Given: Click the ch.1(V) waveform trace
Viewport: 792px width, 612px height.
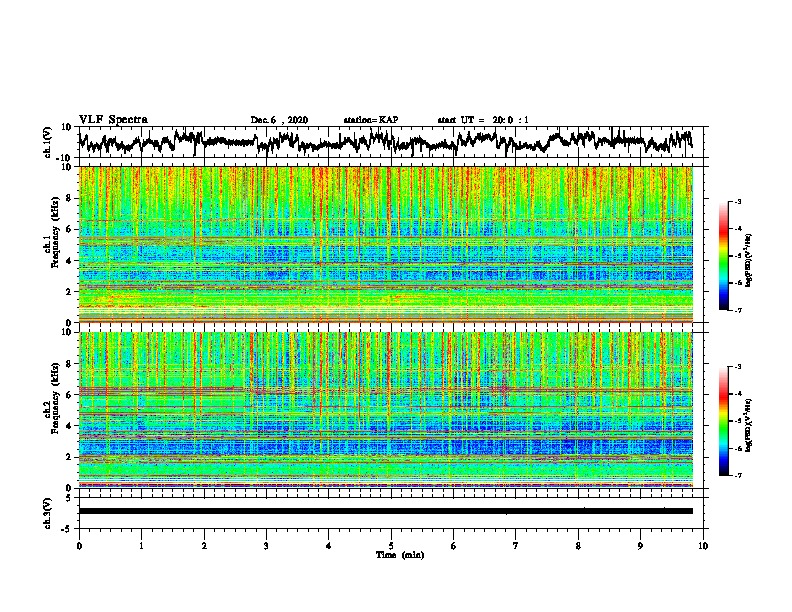Looking at the screenshot, I should pyautogui.click(x=385, y=142).
